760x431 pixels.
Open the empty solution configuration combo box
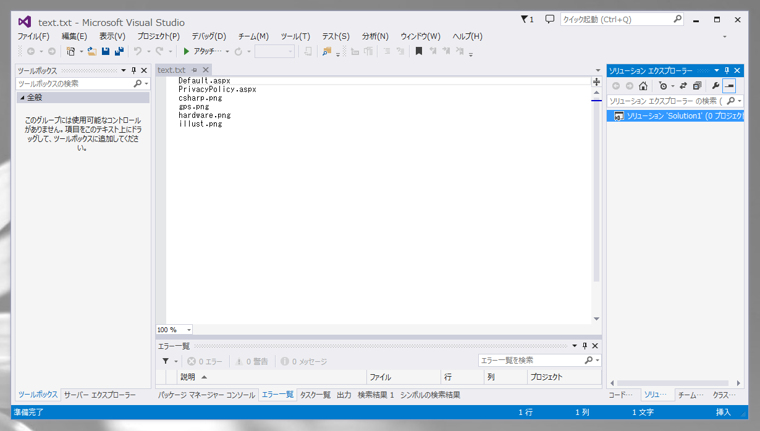(x=274, y=51)
